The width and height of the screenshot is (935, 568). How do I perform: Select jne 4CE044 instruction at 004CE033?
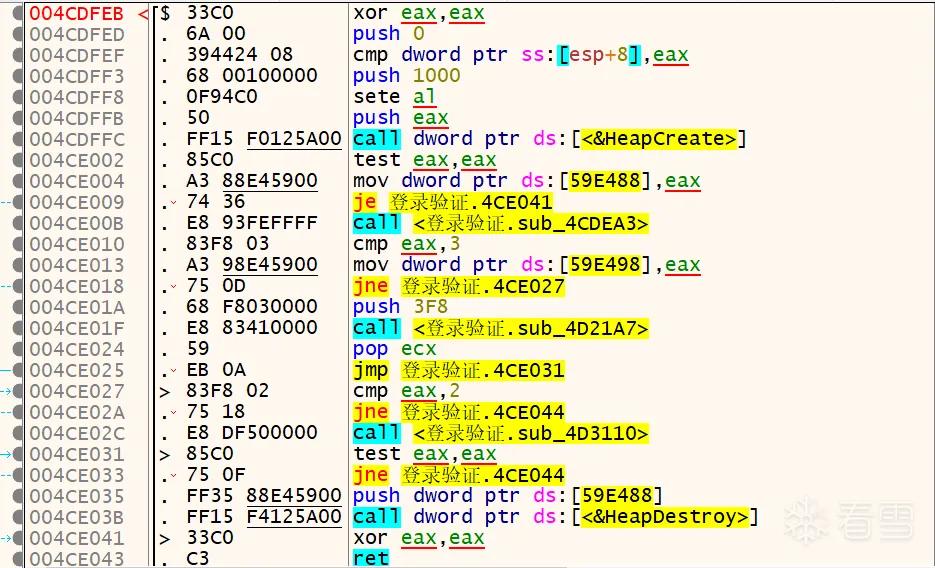[459, 475]
